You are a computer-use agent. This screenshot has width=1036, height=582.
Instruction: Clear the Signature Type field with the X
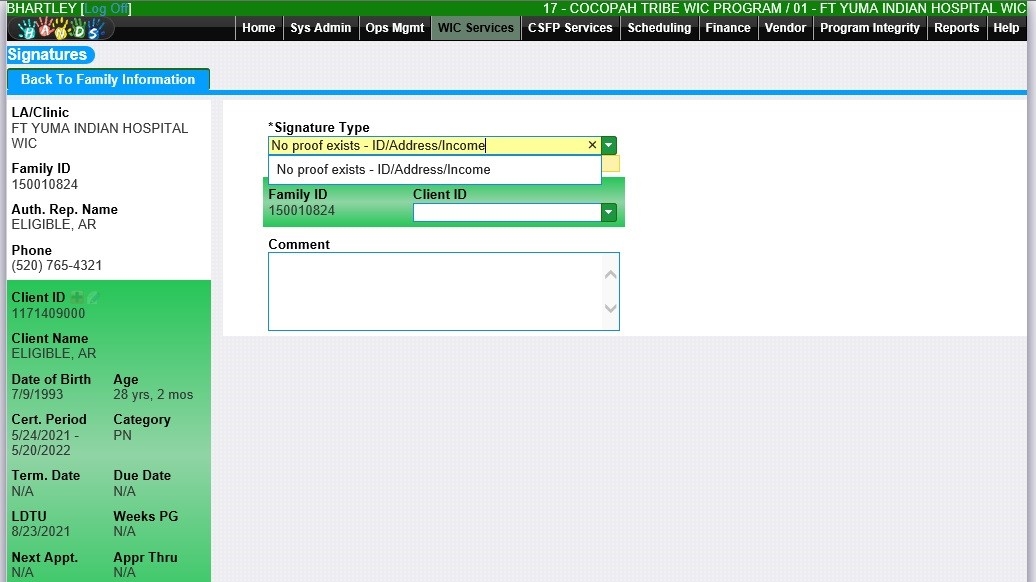[x=592, y=146]
